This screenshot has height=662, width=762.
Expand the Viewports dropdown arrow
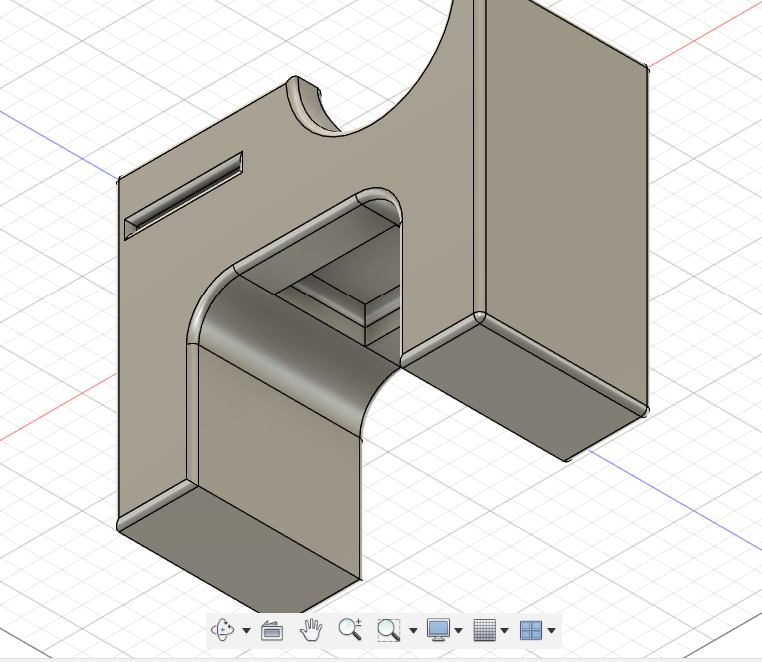click(551, 631)
